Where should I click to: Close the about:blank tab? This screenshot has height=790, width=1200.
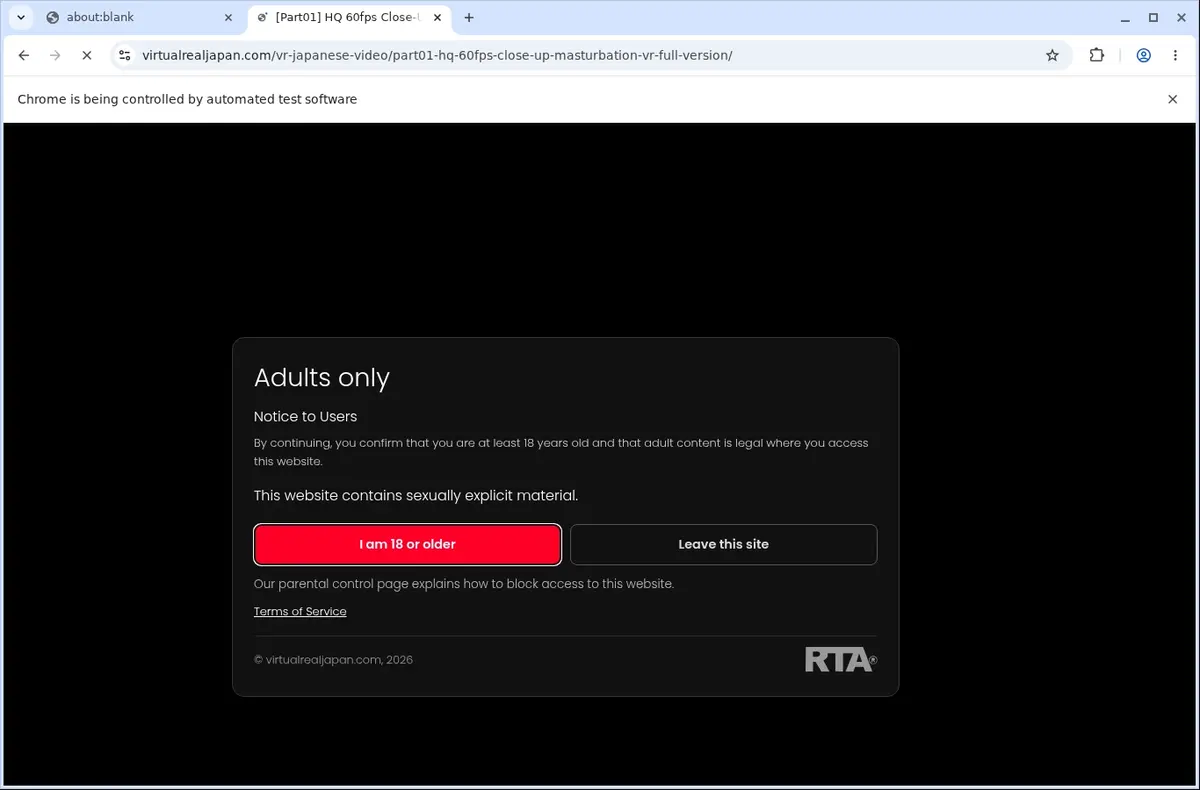click(x=227, y=17)
